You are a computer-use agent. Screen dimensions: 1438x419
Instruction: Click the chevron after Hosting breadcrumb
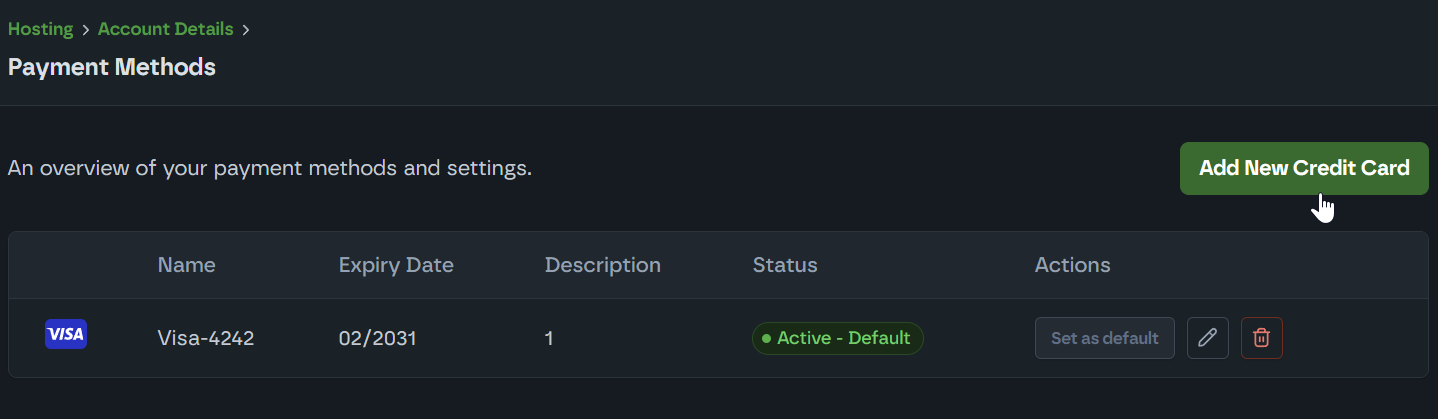tap(86, 30)
